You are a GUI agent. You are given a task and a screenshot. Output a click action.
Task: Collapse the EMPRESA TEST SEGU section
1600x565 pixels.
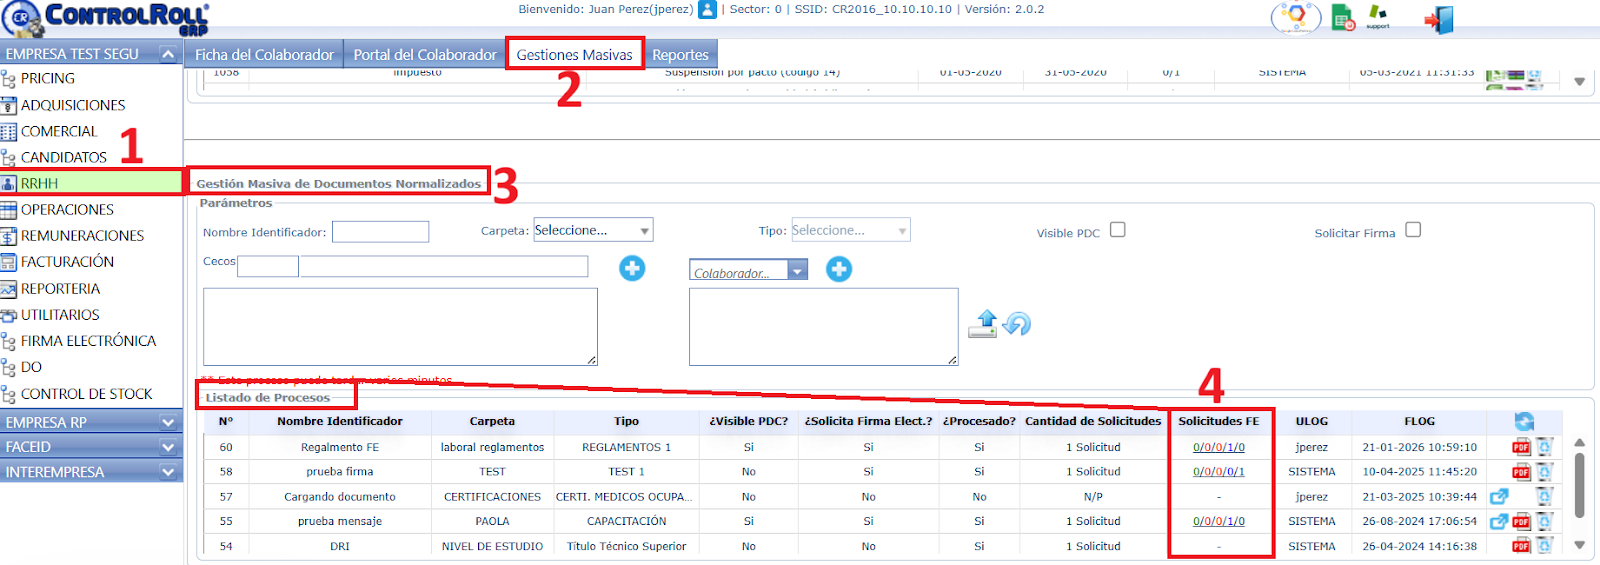pyautogui.click(x=168, y=54)
